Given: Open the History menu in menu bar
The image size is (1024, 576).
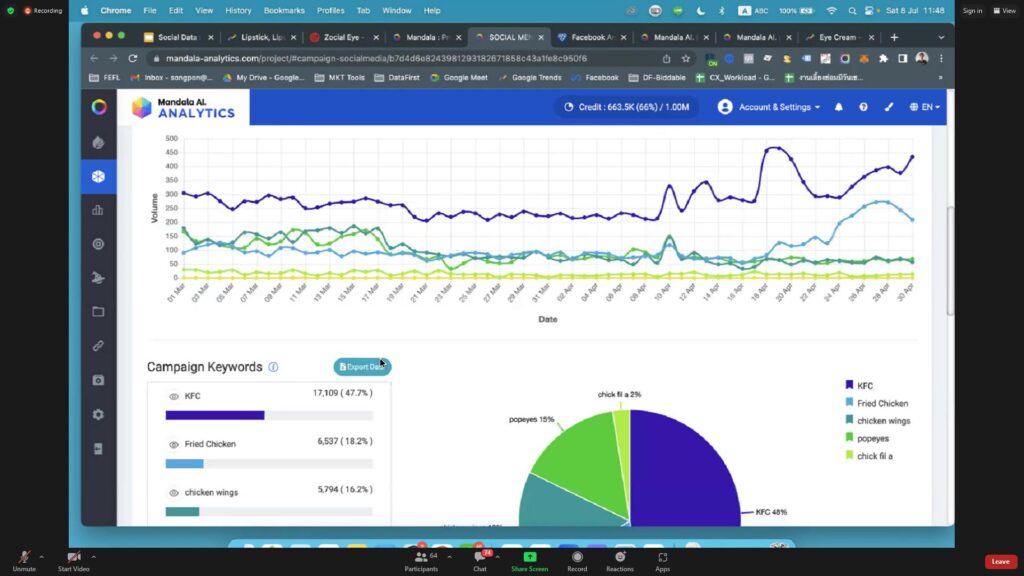Looking at the screenshot, I should pos(238,10).
